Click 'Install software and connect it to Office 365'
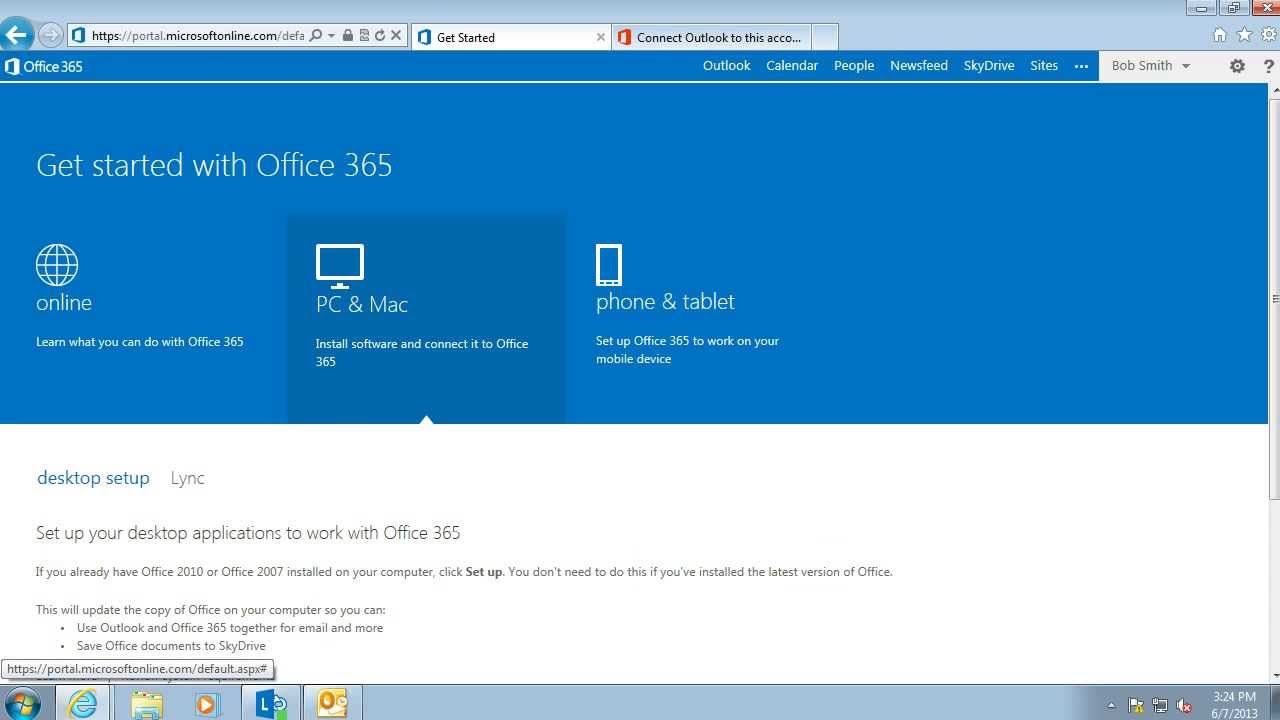The height and width of the screenshot is (720, 1280). click(x=422, y=353)
